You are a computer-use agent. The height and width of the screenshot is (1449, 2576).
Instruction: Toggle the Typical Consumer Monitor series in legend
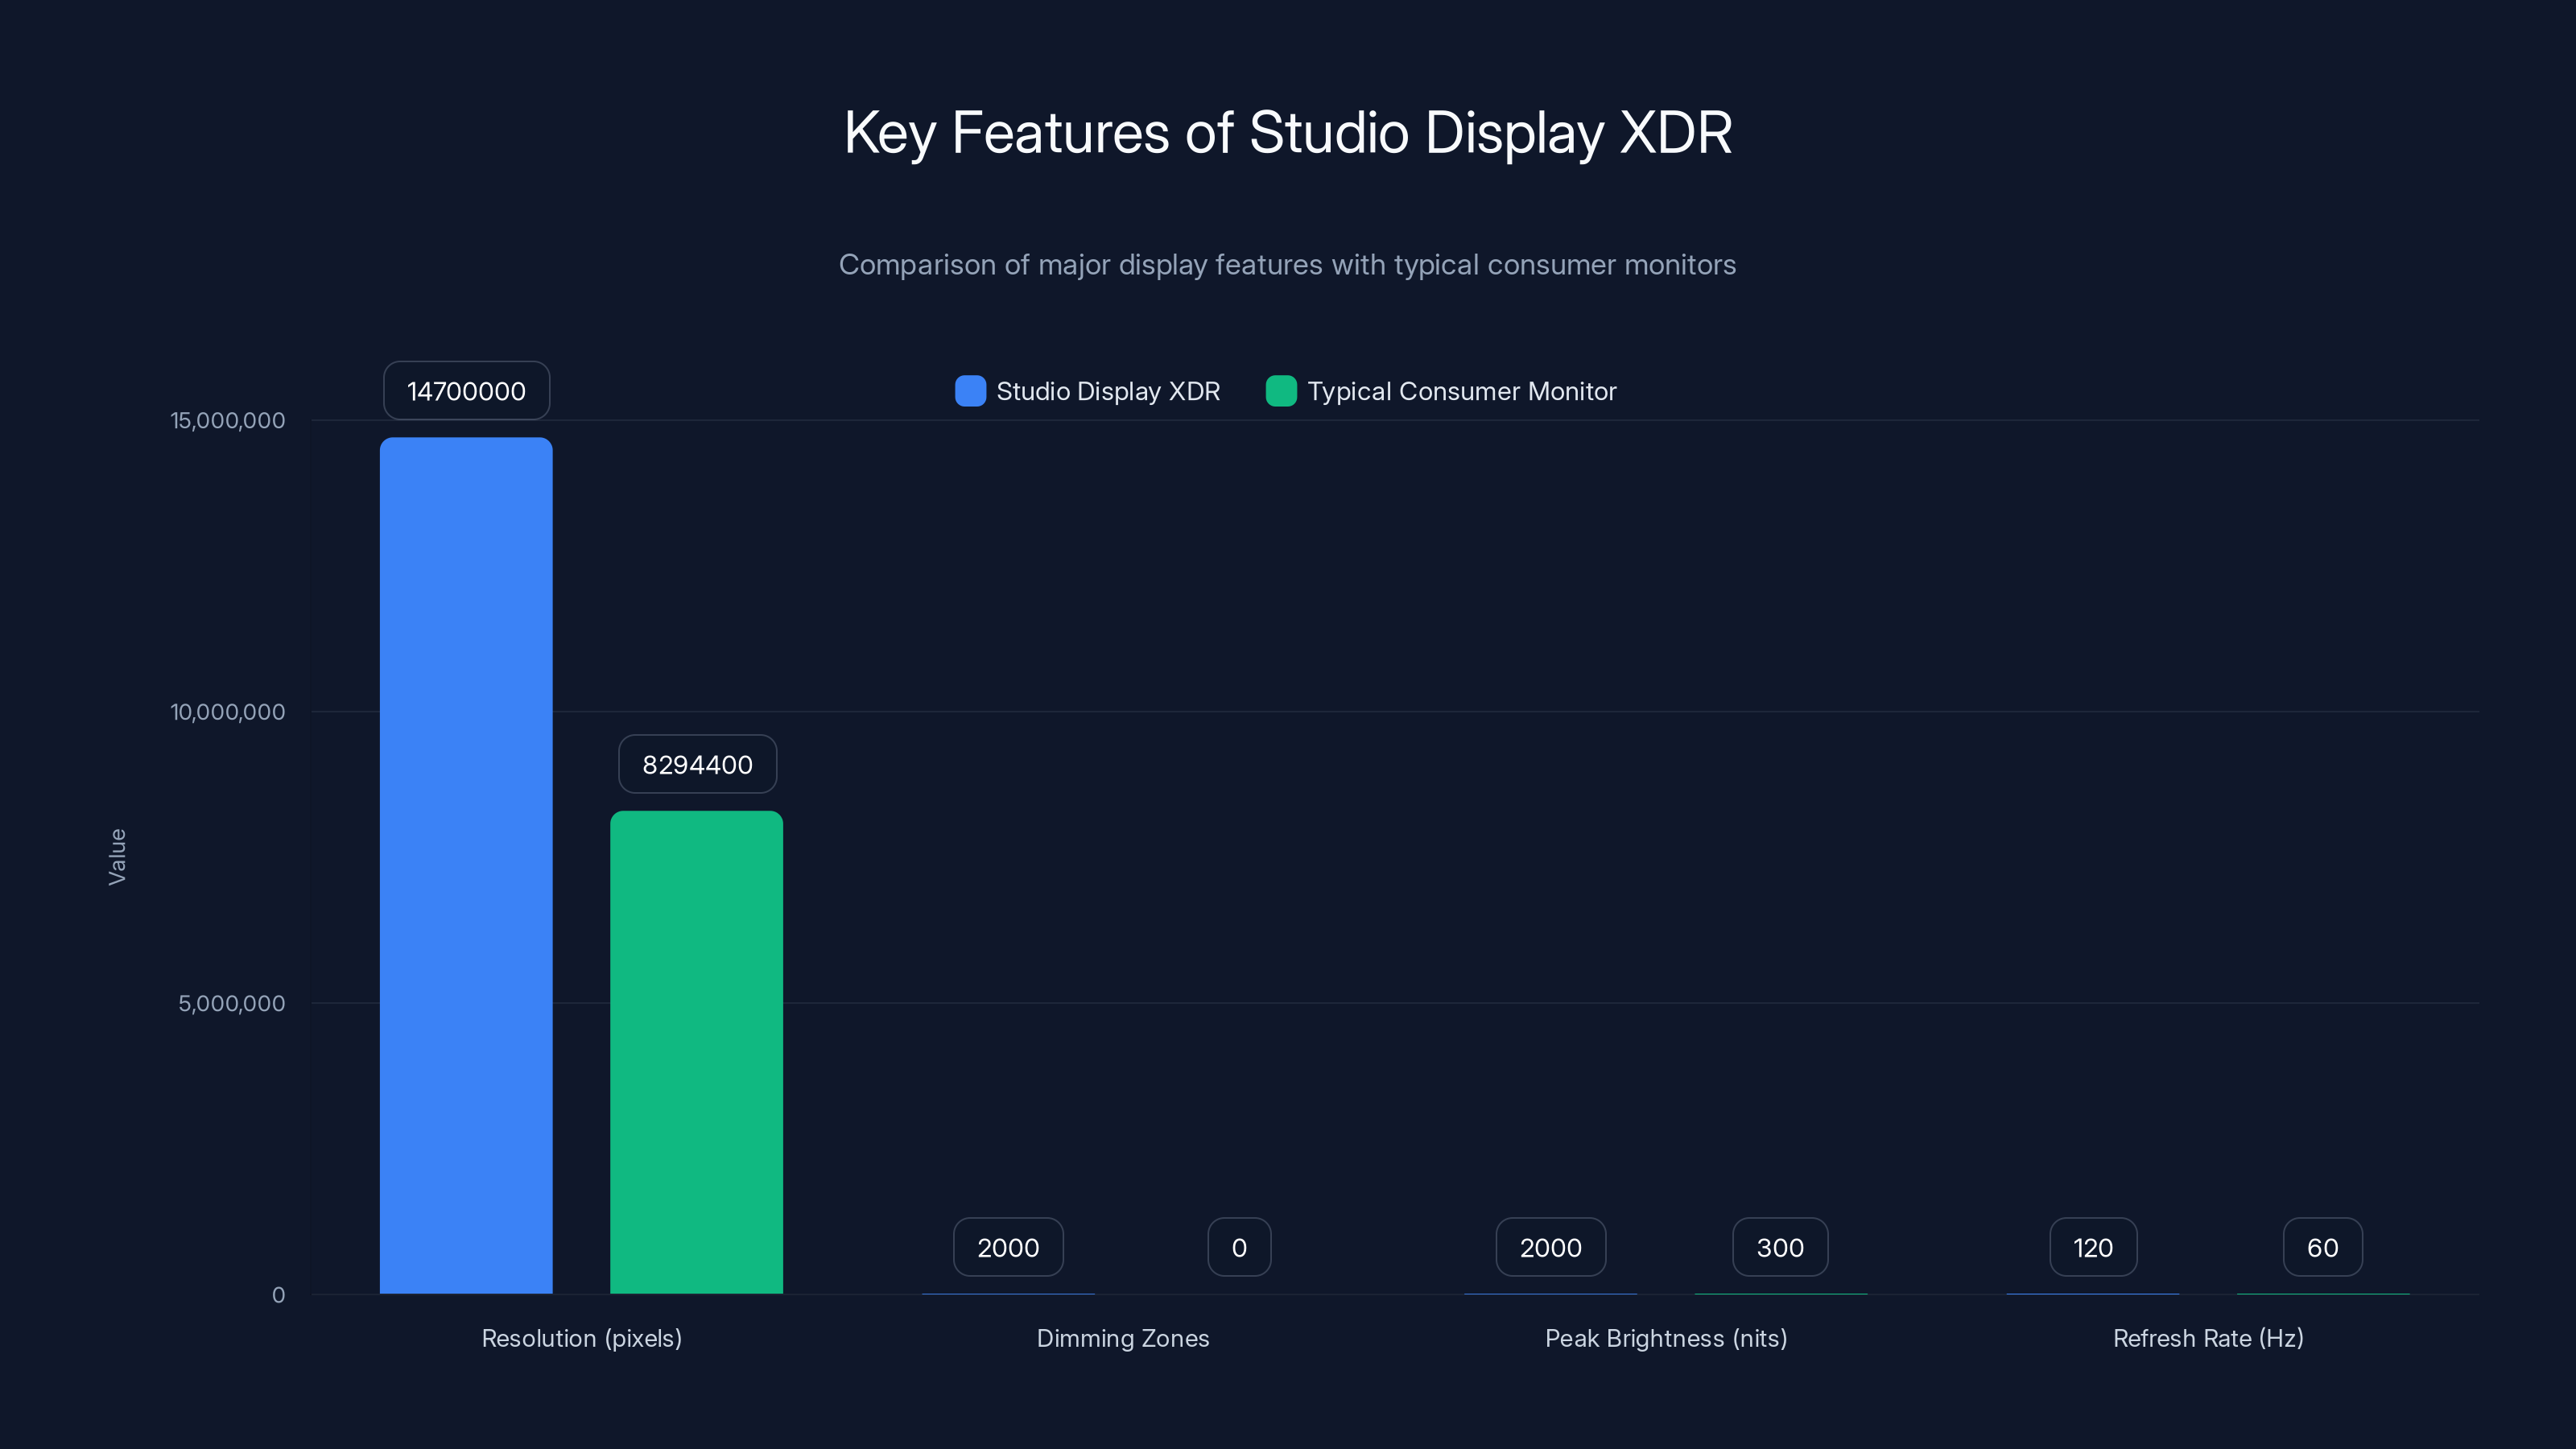(1461, 391)
